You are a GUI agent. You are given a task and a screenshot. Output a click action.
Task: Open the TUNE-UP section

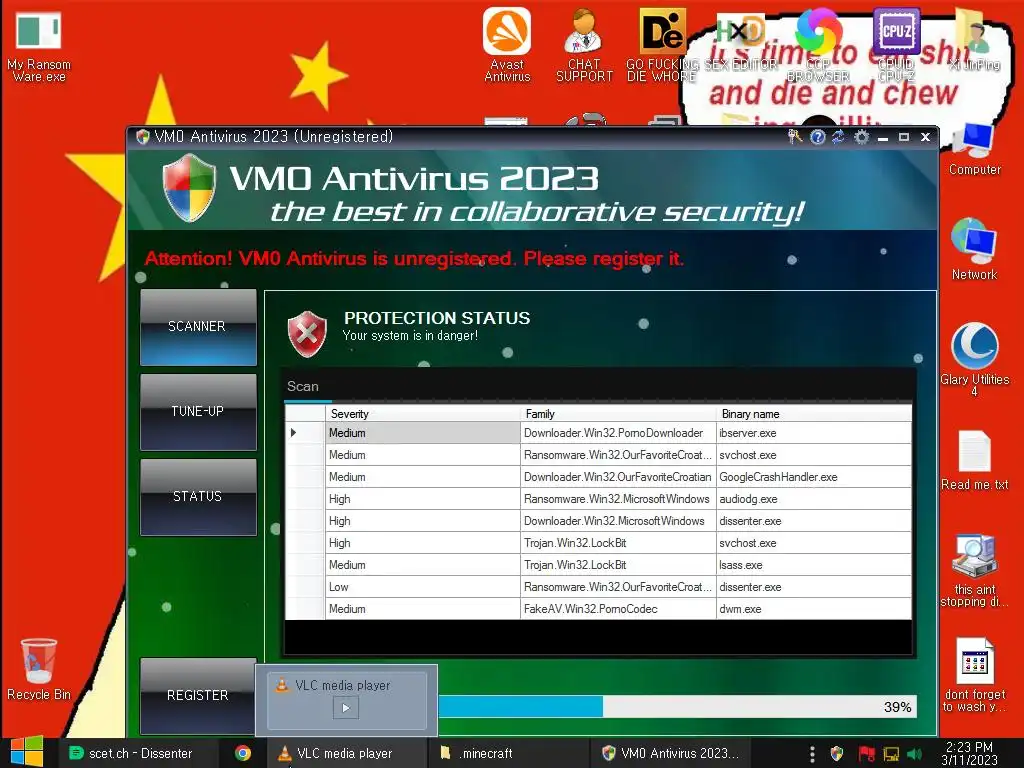(x=198, y=411)
